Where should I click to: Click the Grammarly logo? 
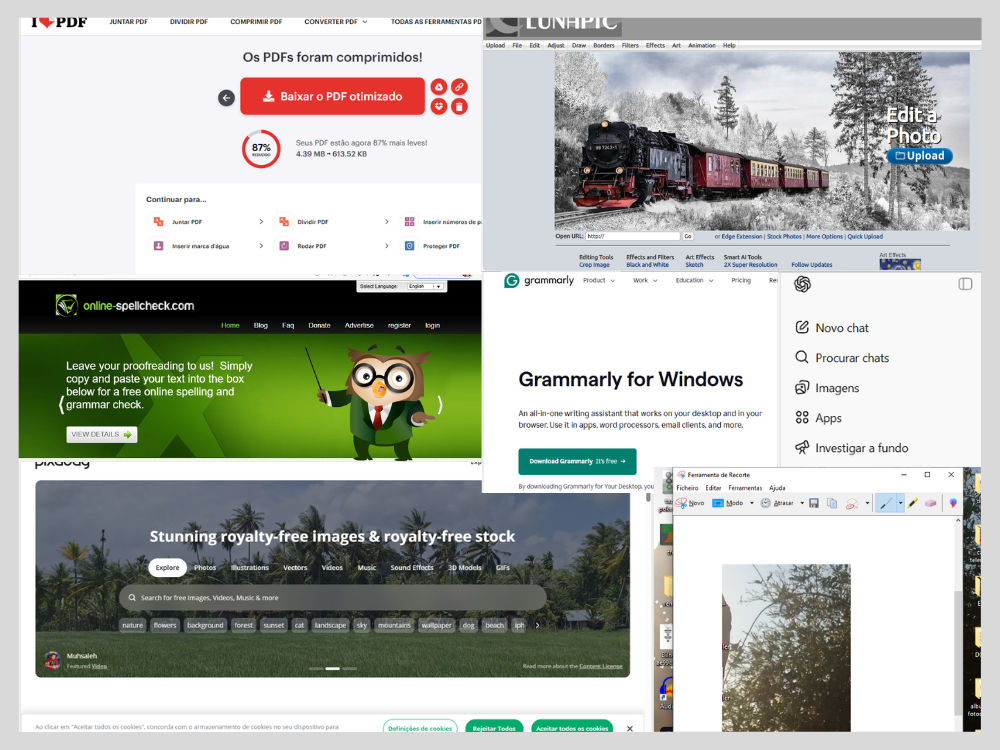[x=539, y=280]
